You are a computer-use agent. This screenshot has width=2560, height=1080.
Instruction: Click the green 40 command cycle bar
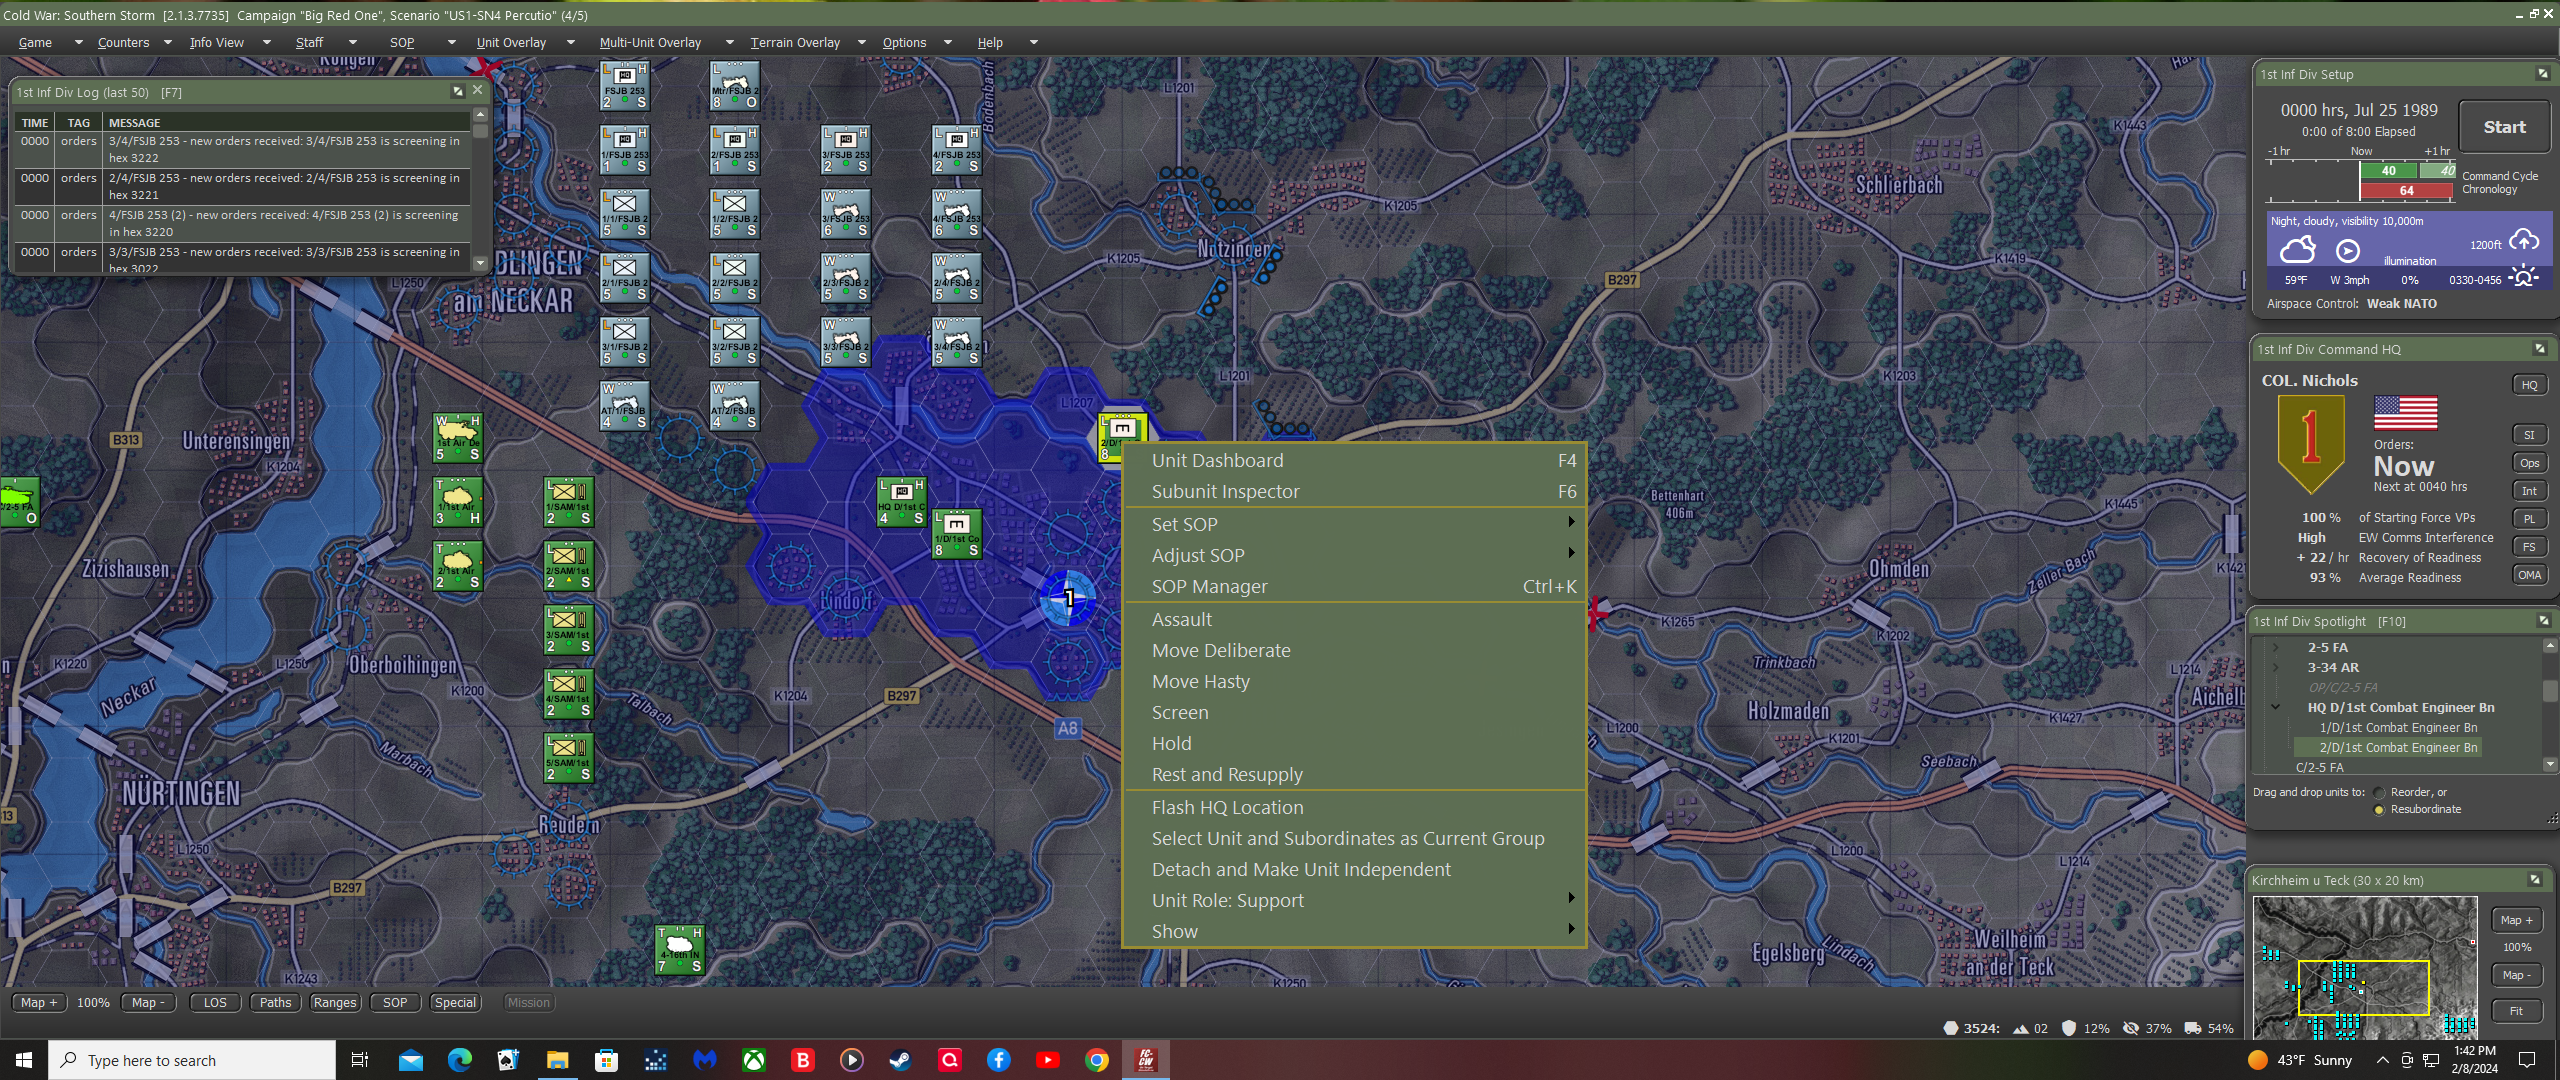point(2388,171)
